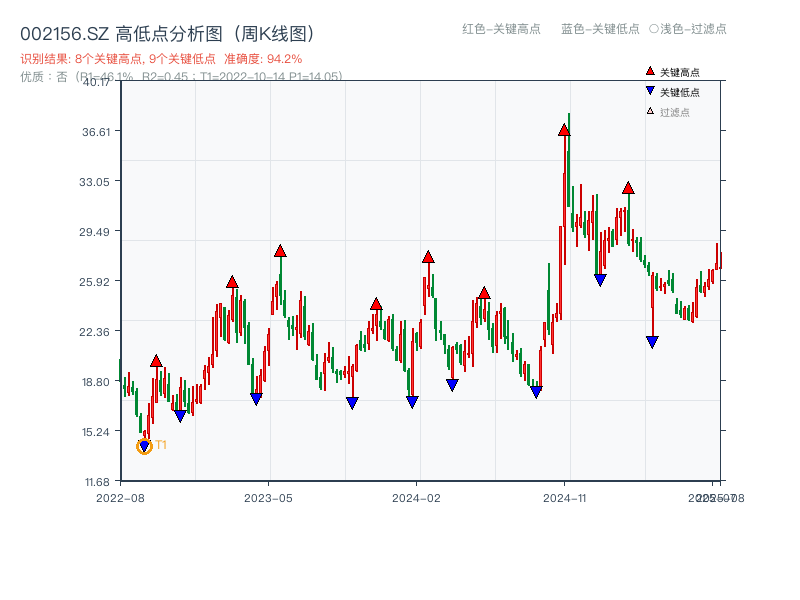
Task: Click the T1 circled low point marker
Action: point(144,446)
